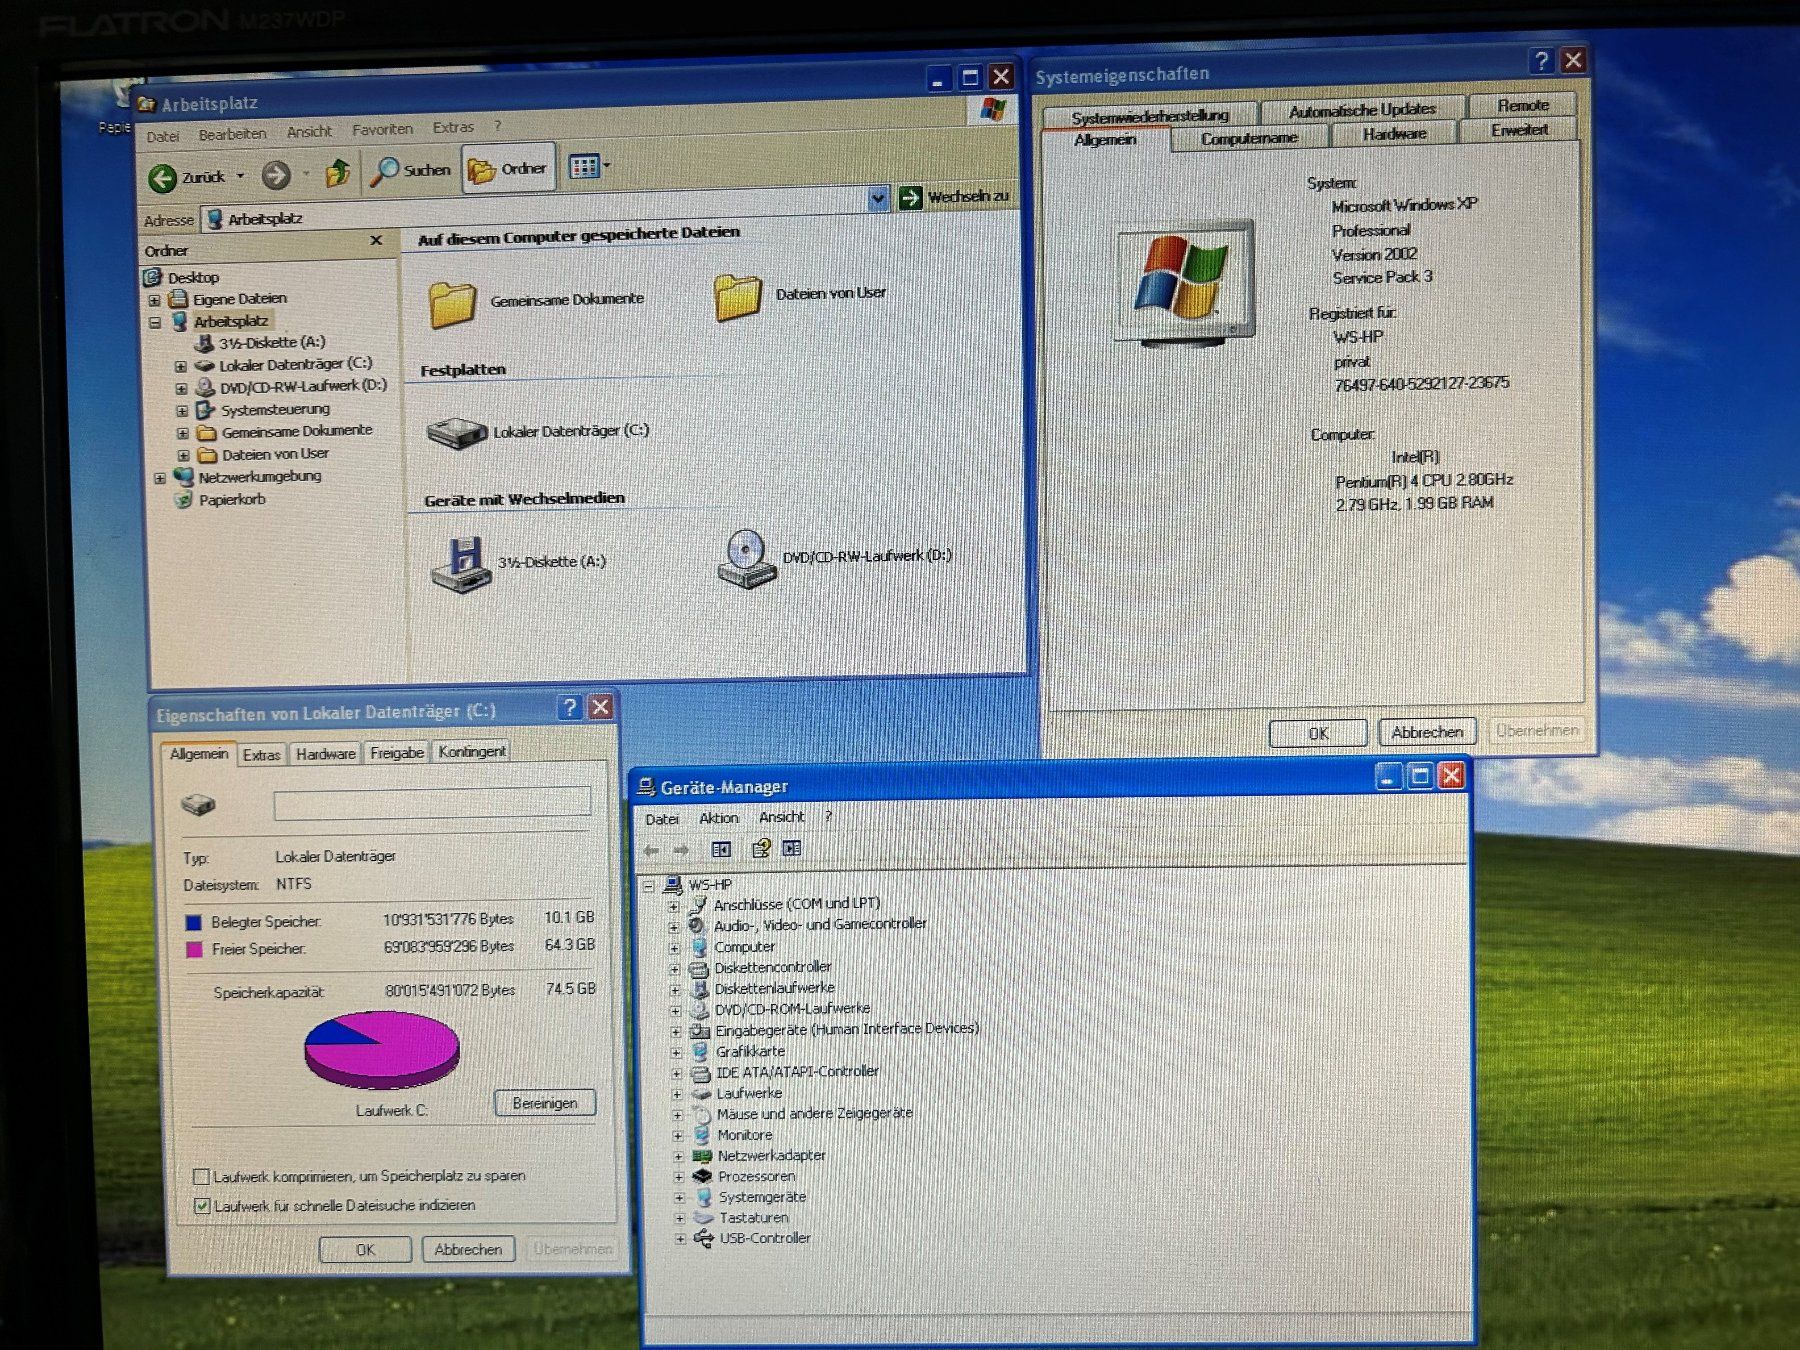
Task: Open the Extras menu in Arbeitsplatz
Action: (453, 128)
